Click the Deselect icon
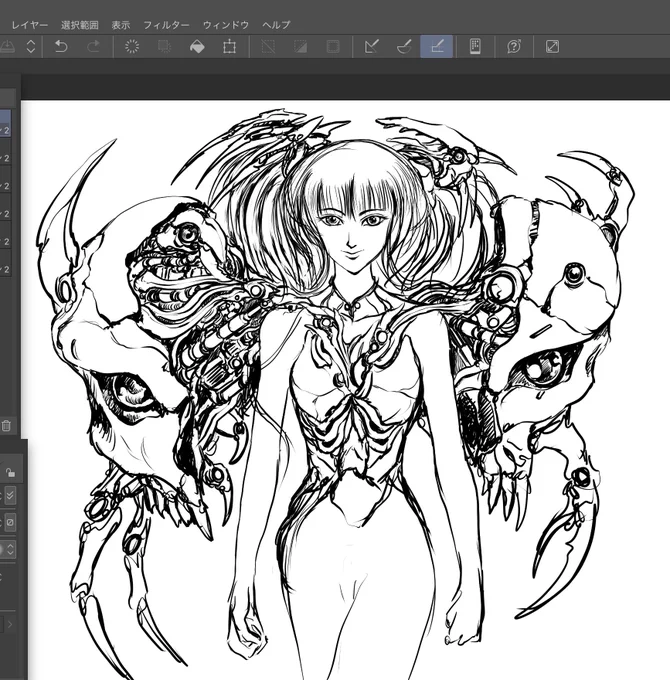This screenshot has width=670, height=680. point(268,46)
